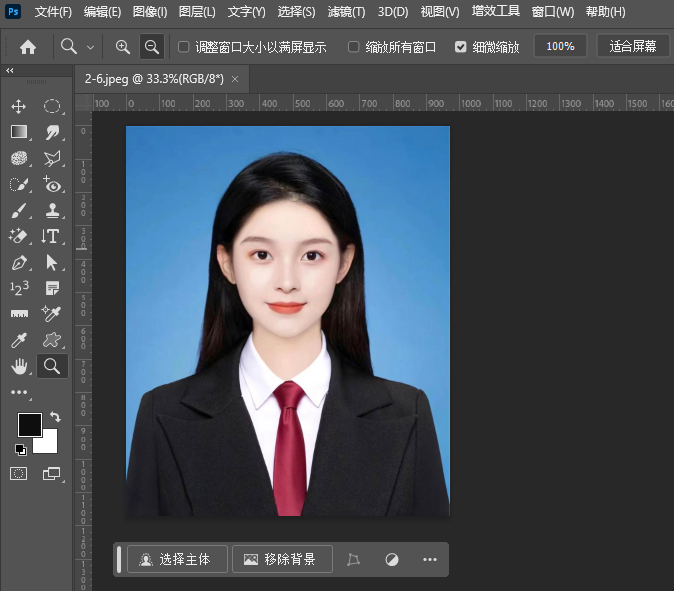Open the 滤镜(T) menu
This screenshot has width=674, height=591.
(x=346, y=12)
